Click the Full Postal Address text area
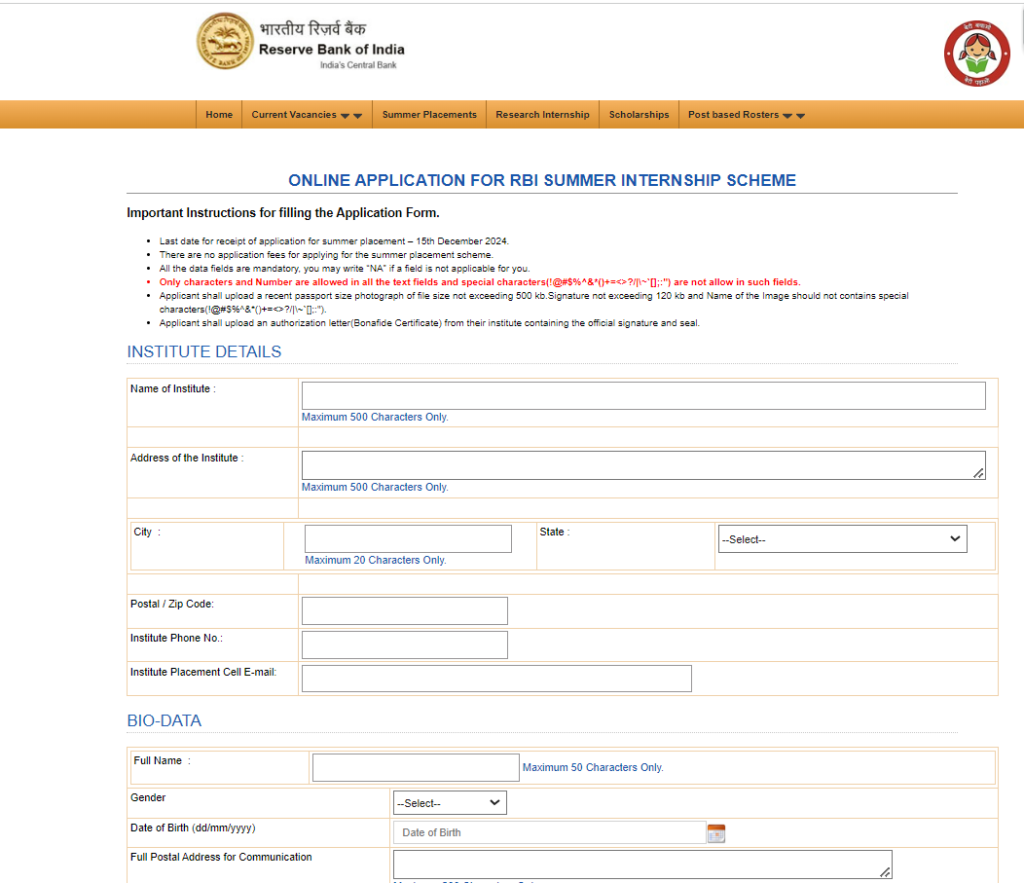The image size is (1024, 883). (x=643, y=865)
